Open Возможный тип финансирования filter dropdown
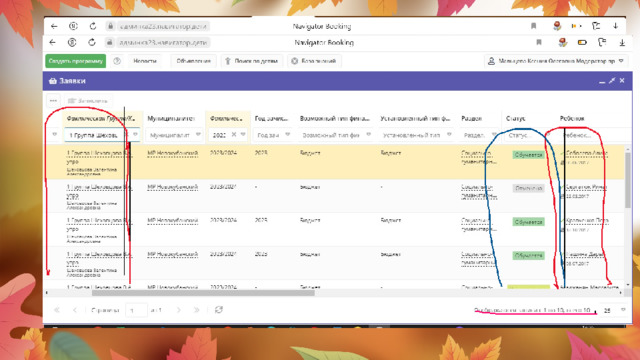This screenshot has width=640, height=360. [x=369, y=134]
